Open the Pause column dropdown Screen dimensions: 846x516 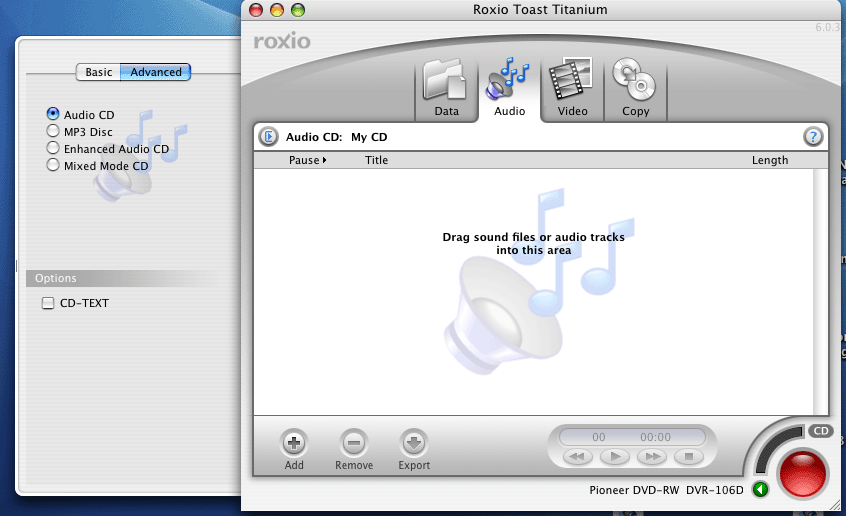308,160
